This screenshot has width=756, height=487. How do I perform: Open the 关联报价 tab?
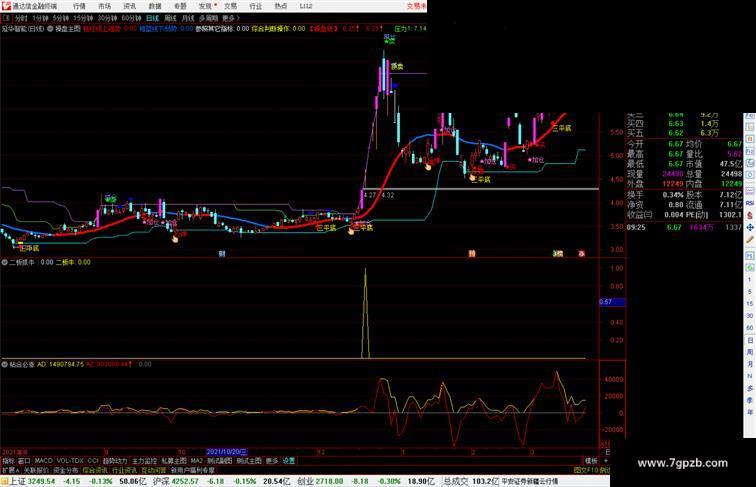36,470
